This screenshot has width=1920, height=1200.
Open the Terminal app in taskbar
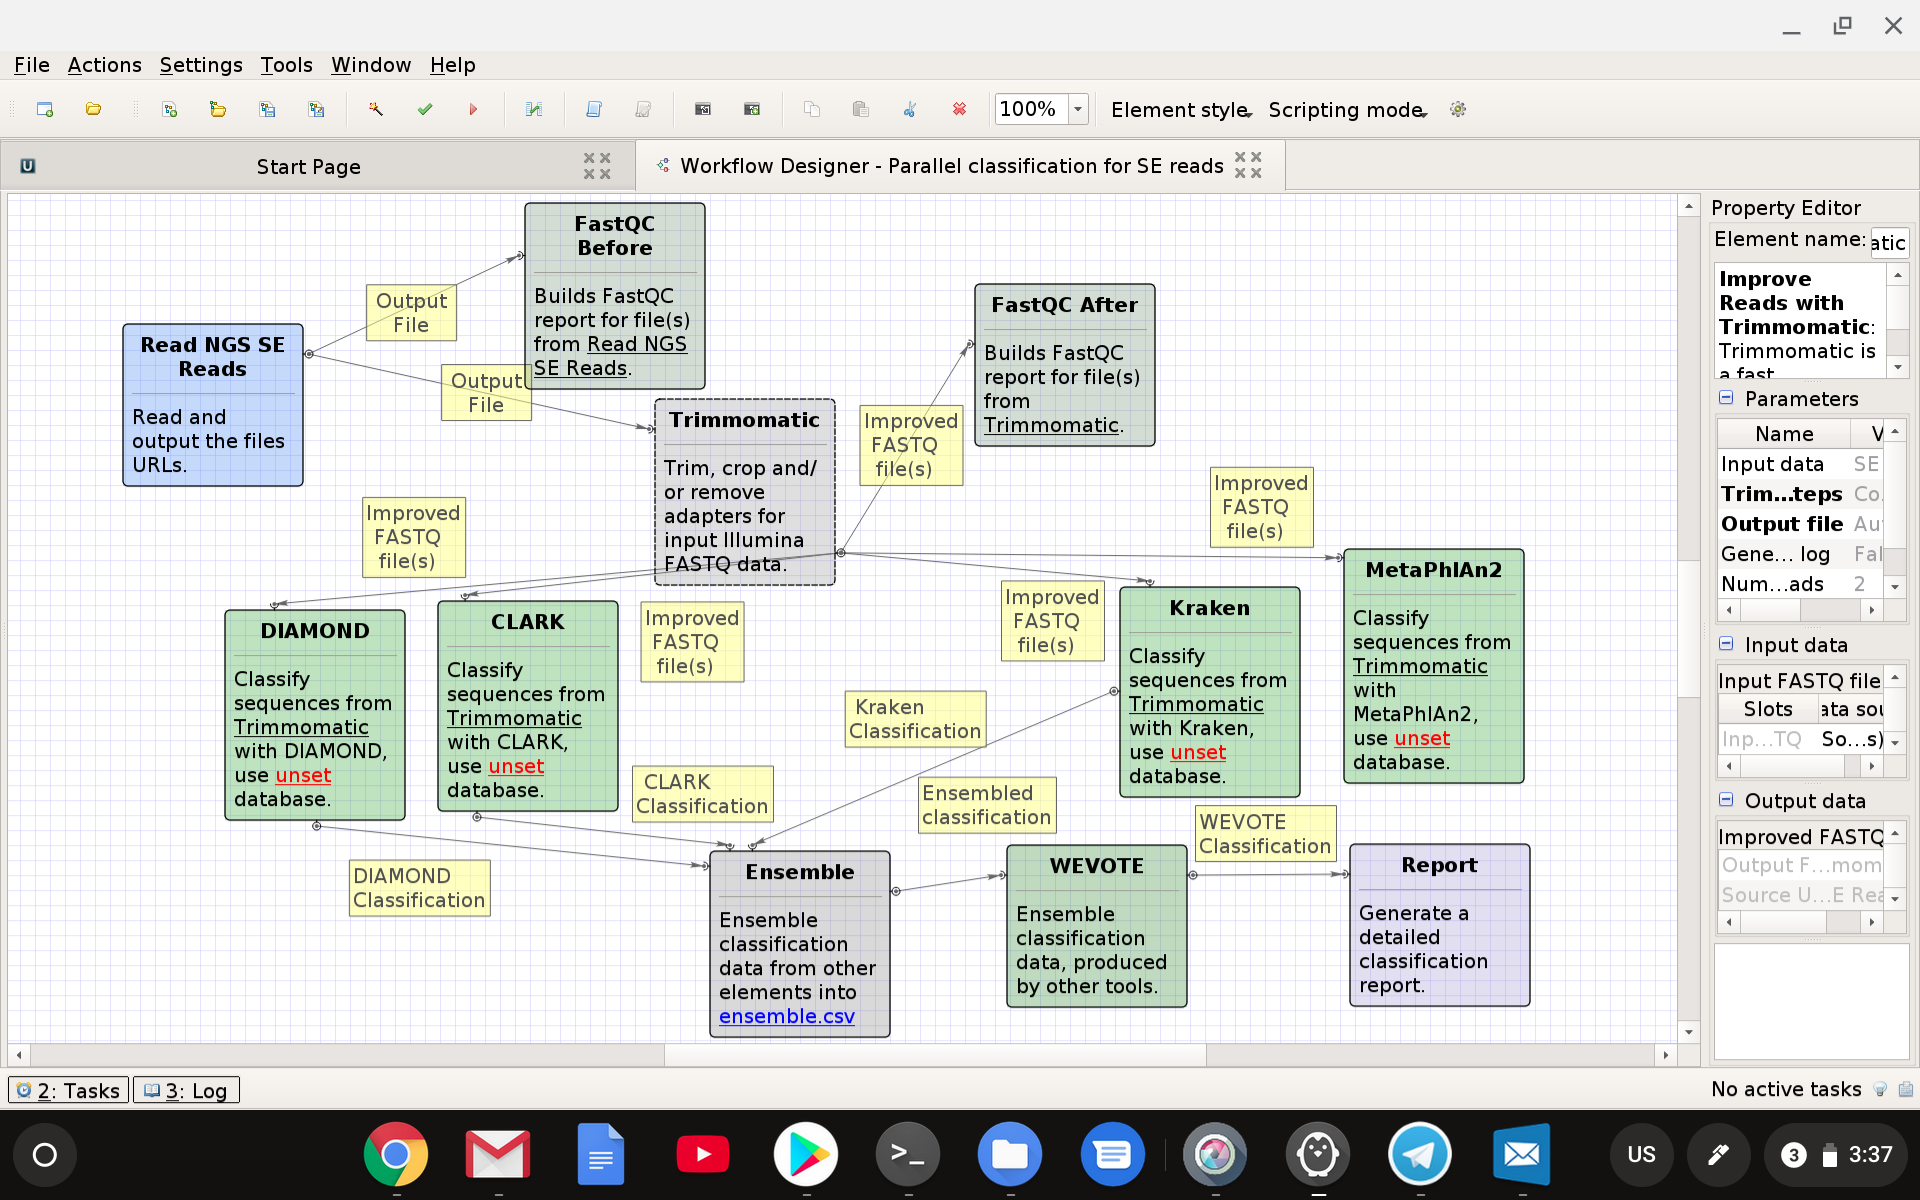coord(908,1154)
